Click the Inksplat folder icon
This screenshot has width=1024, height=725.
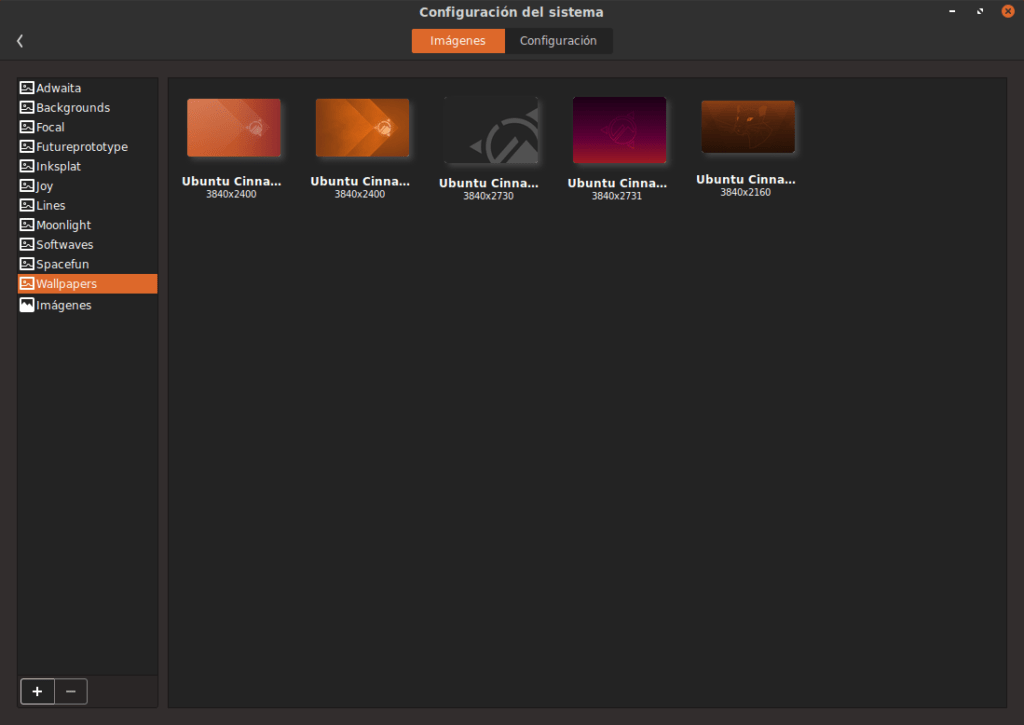(27, 166)
